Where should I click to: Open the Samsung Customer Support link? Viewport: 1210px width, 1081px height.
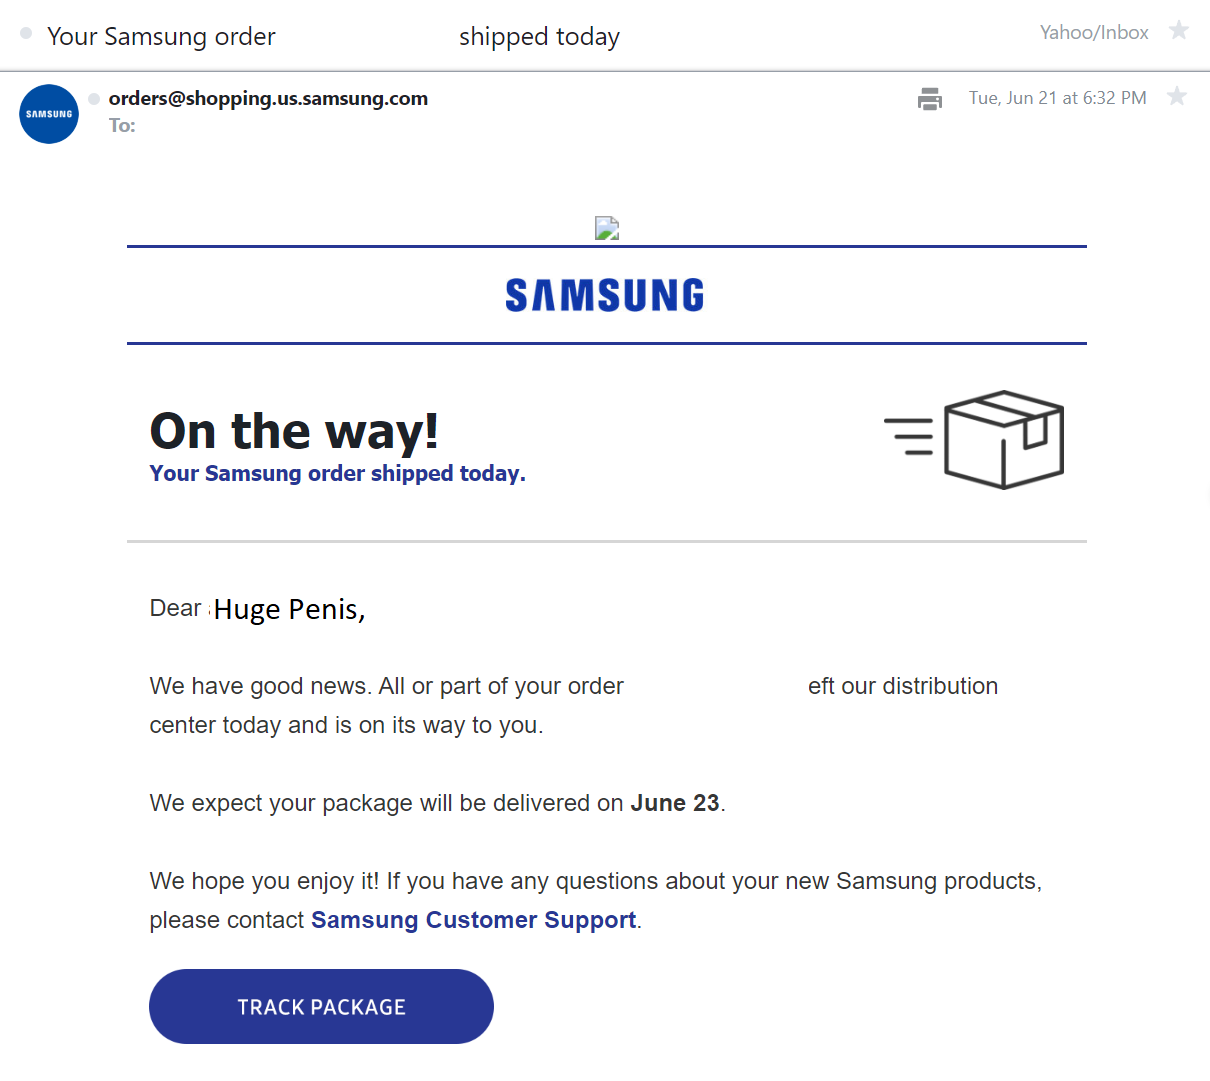[473, 920]
